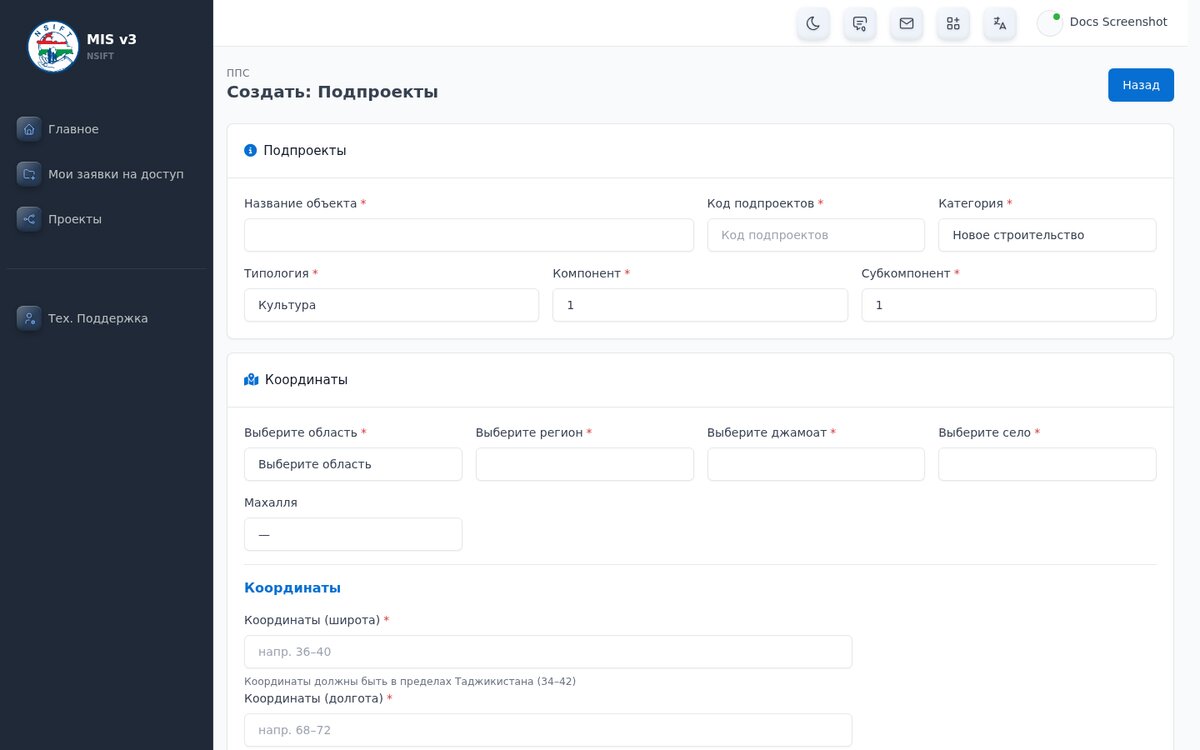Click the Docs Screenshot user avatar
The width and height of the screenshot is (1200, 750).
(x=1050, y=23)
